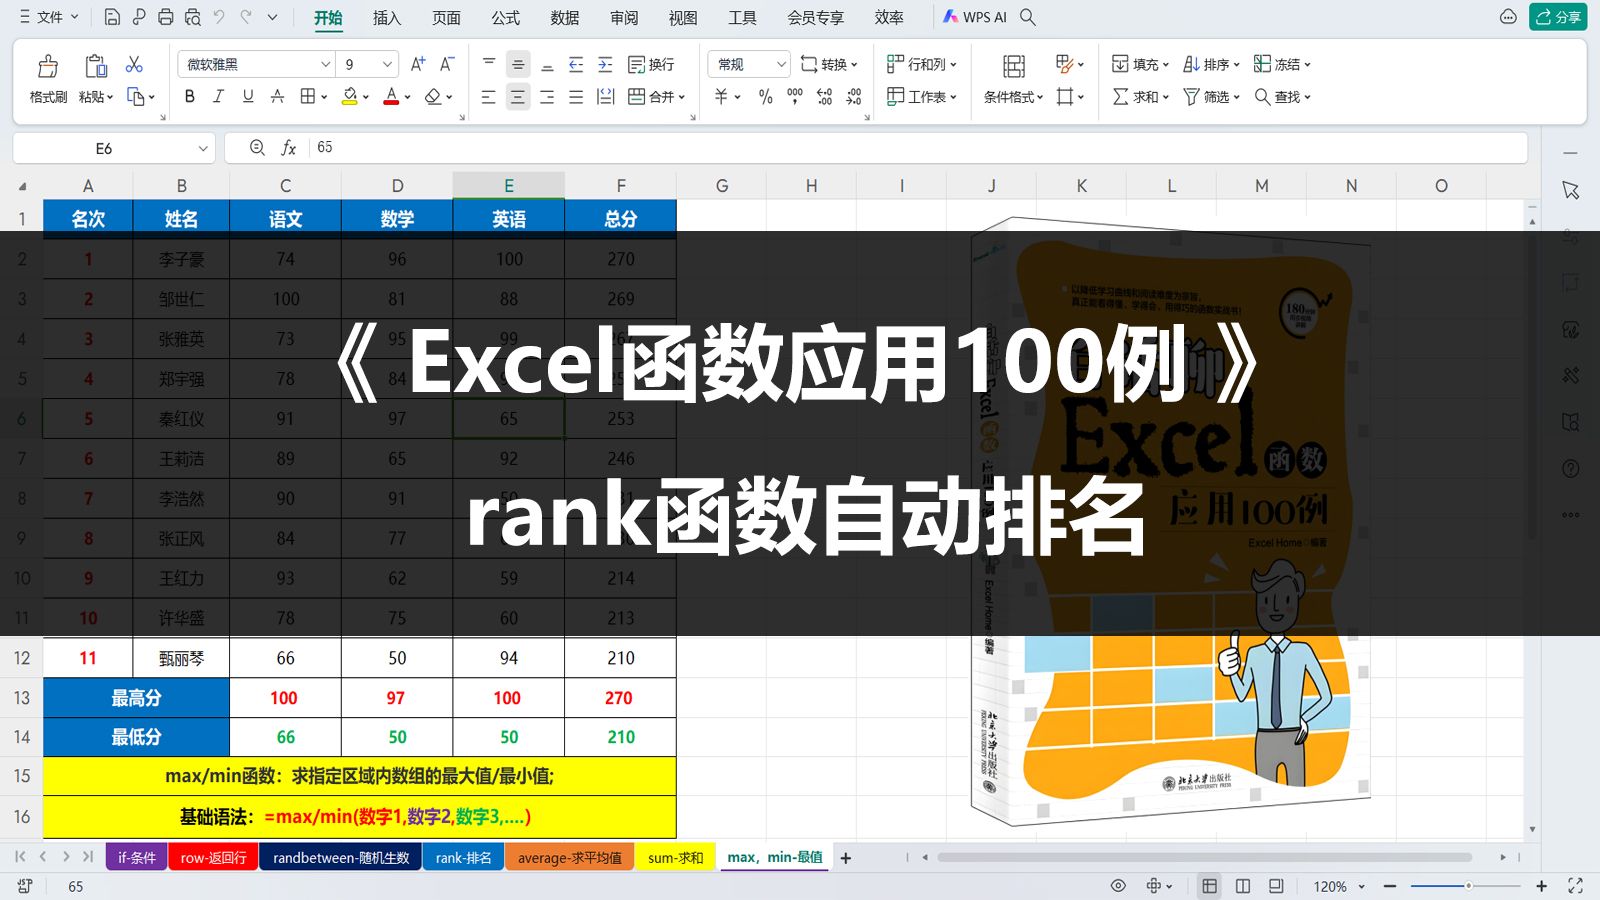1600x900 pixels.
Task: Toggle Bold formatting
Action: pyautogui.click(x=189, y=97)
